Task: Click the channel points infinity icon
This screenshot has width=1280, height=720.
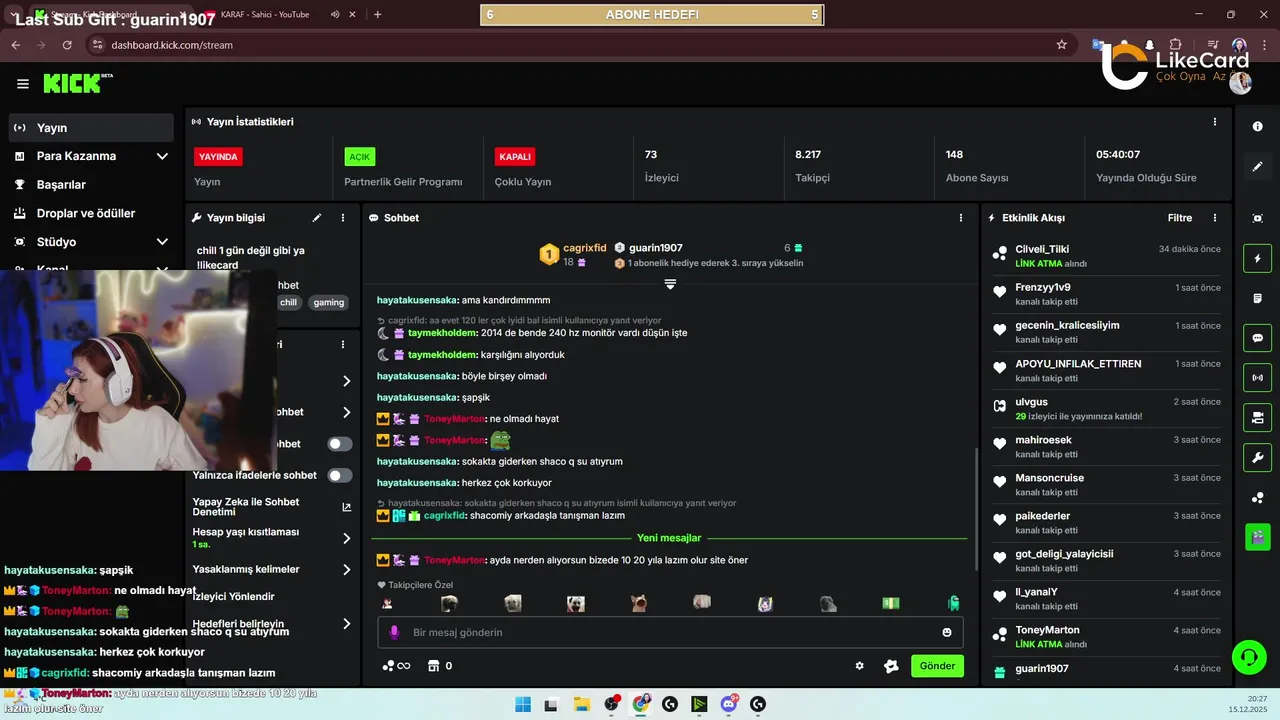Action: pyautogui.click(x=396, y=666)
